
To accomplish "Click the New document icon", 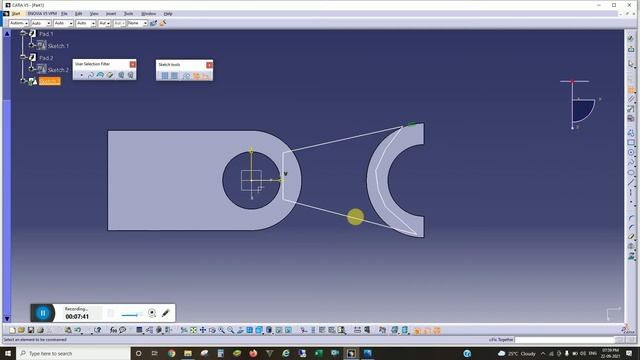I will click(12, 330).
